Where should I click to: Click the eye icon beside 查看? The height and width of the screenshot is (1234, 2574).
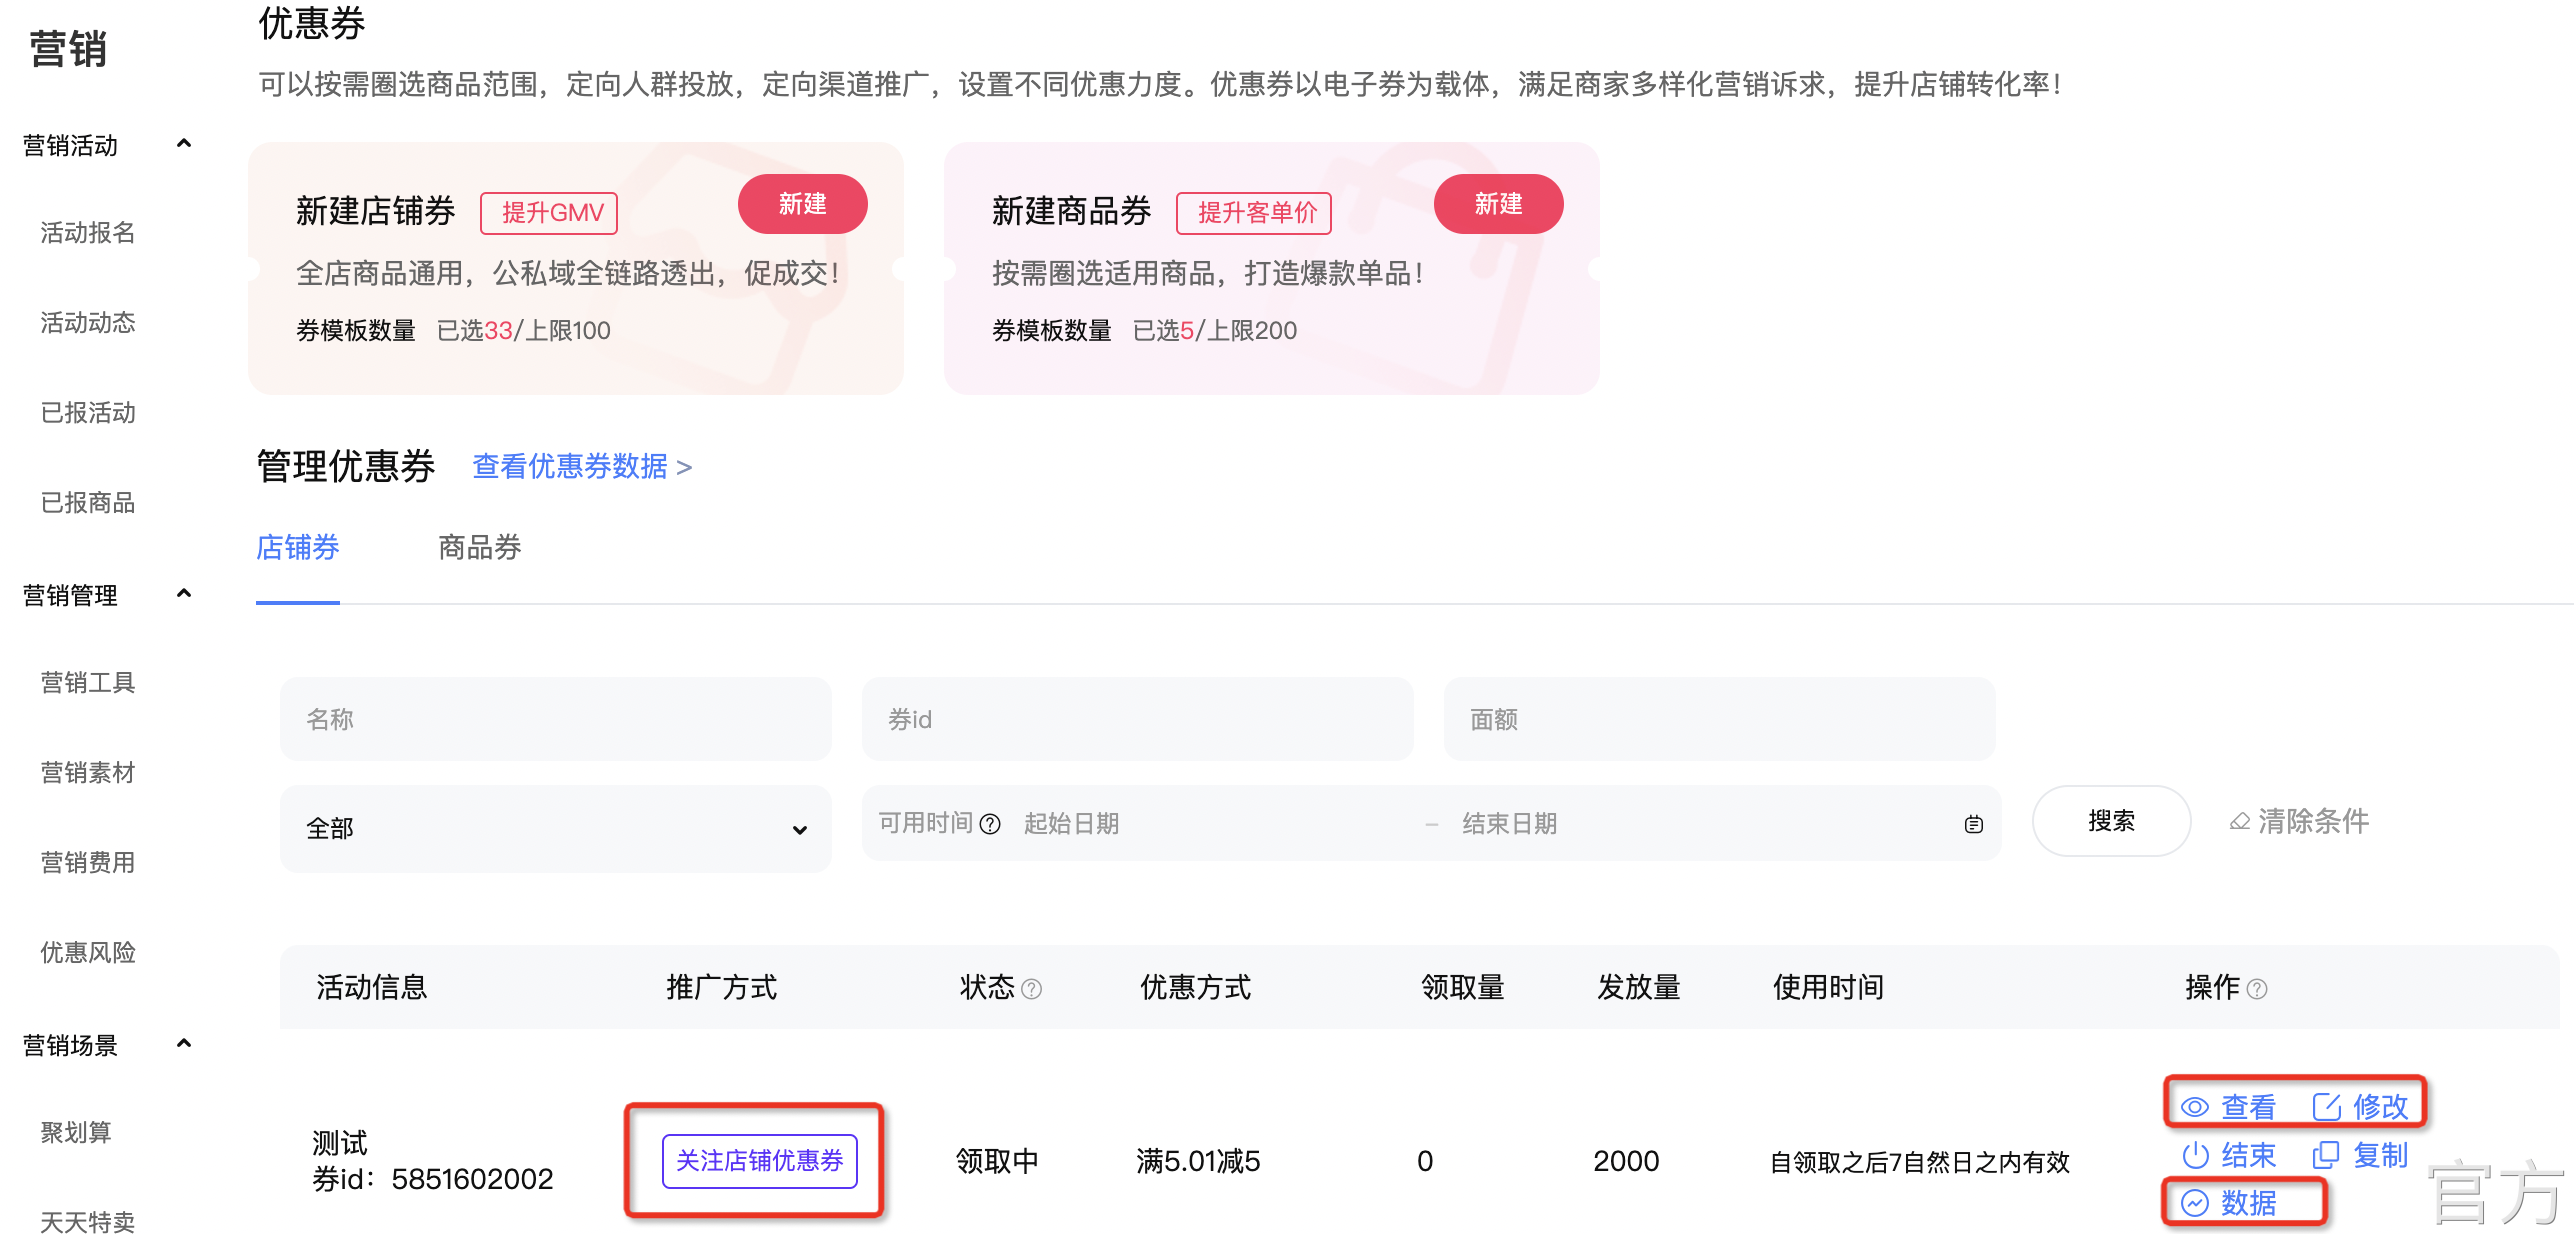click(x=2194, y=1107)
